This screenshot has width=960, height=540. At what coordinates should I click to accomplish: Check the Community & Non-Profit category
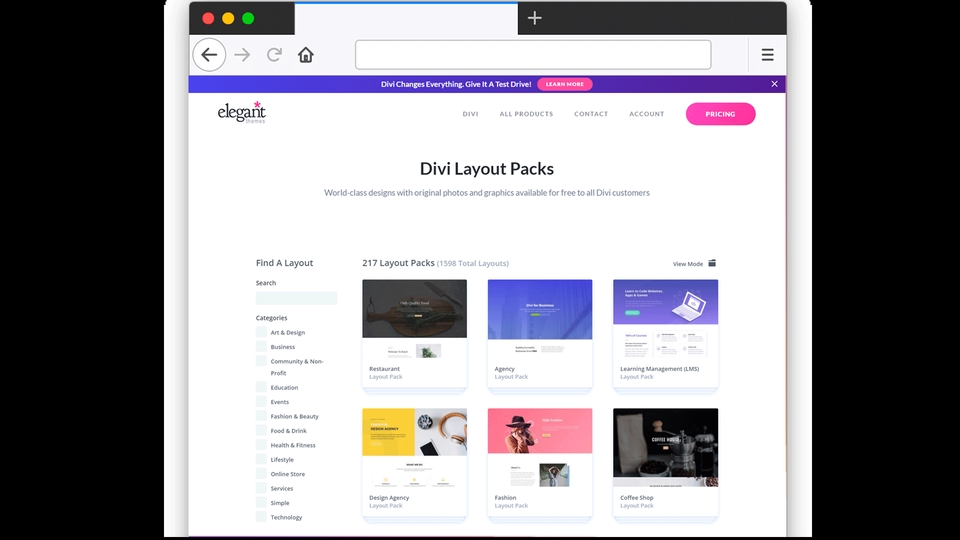(261, 361)
